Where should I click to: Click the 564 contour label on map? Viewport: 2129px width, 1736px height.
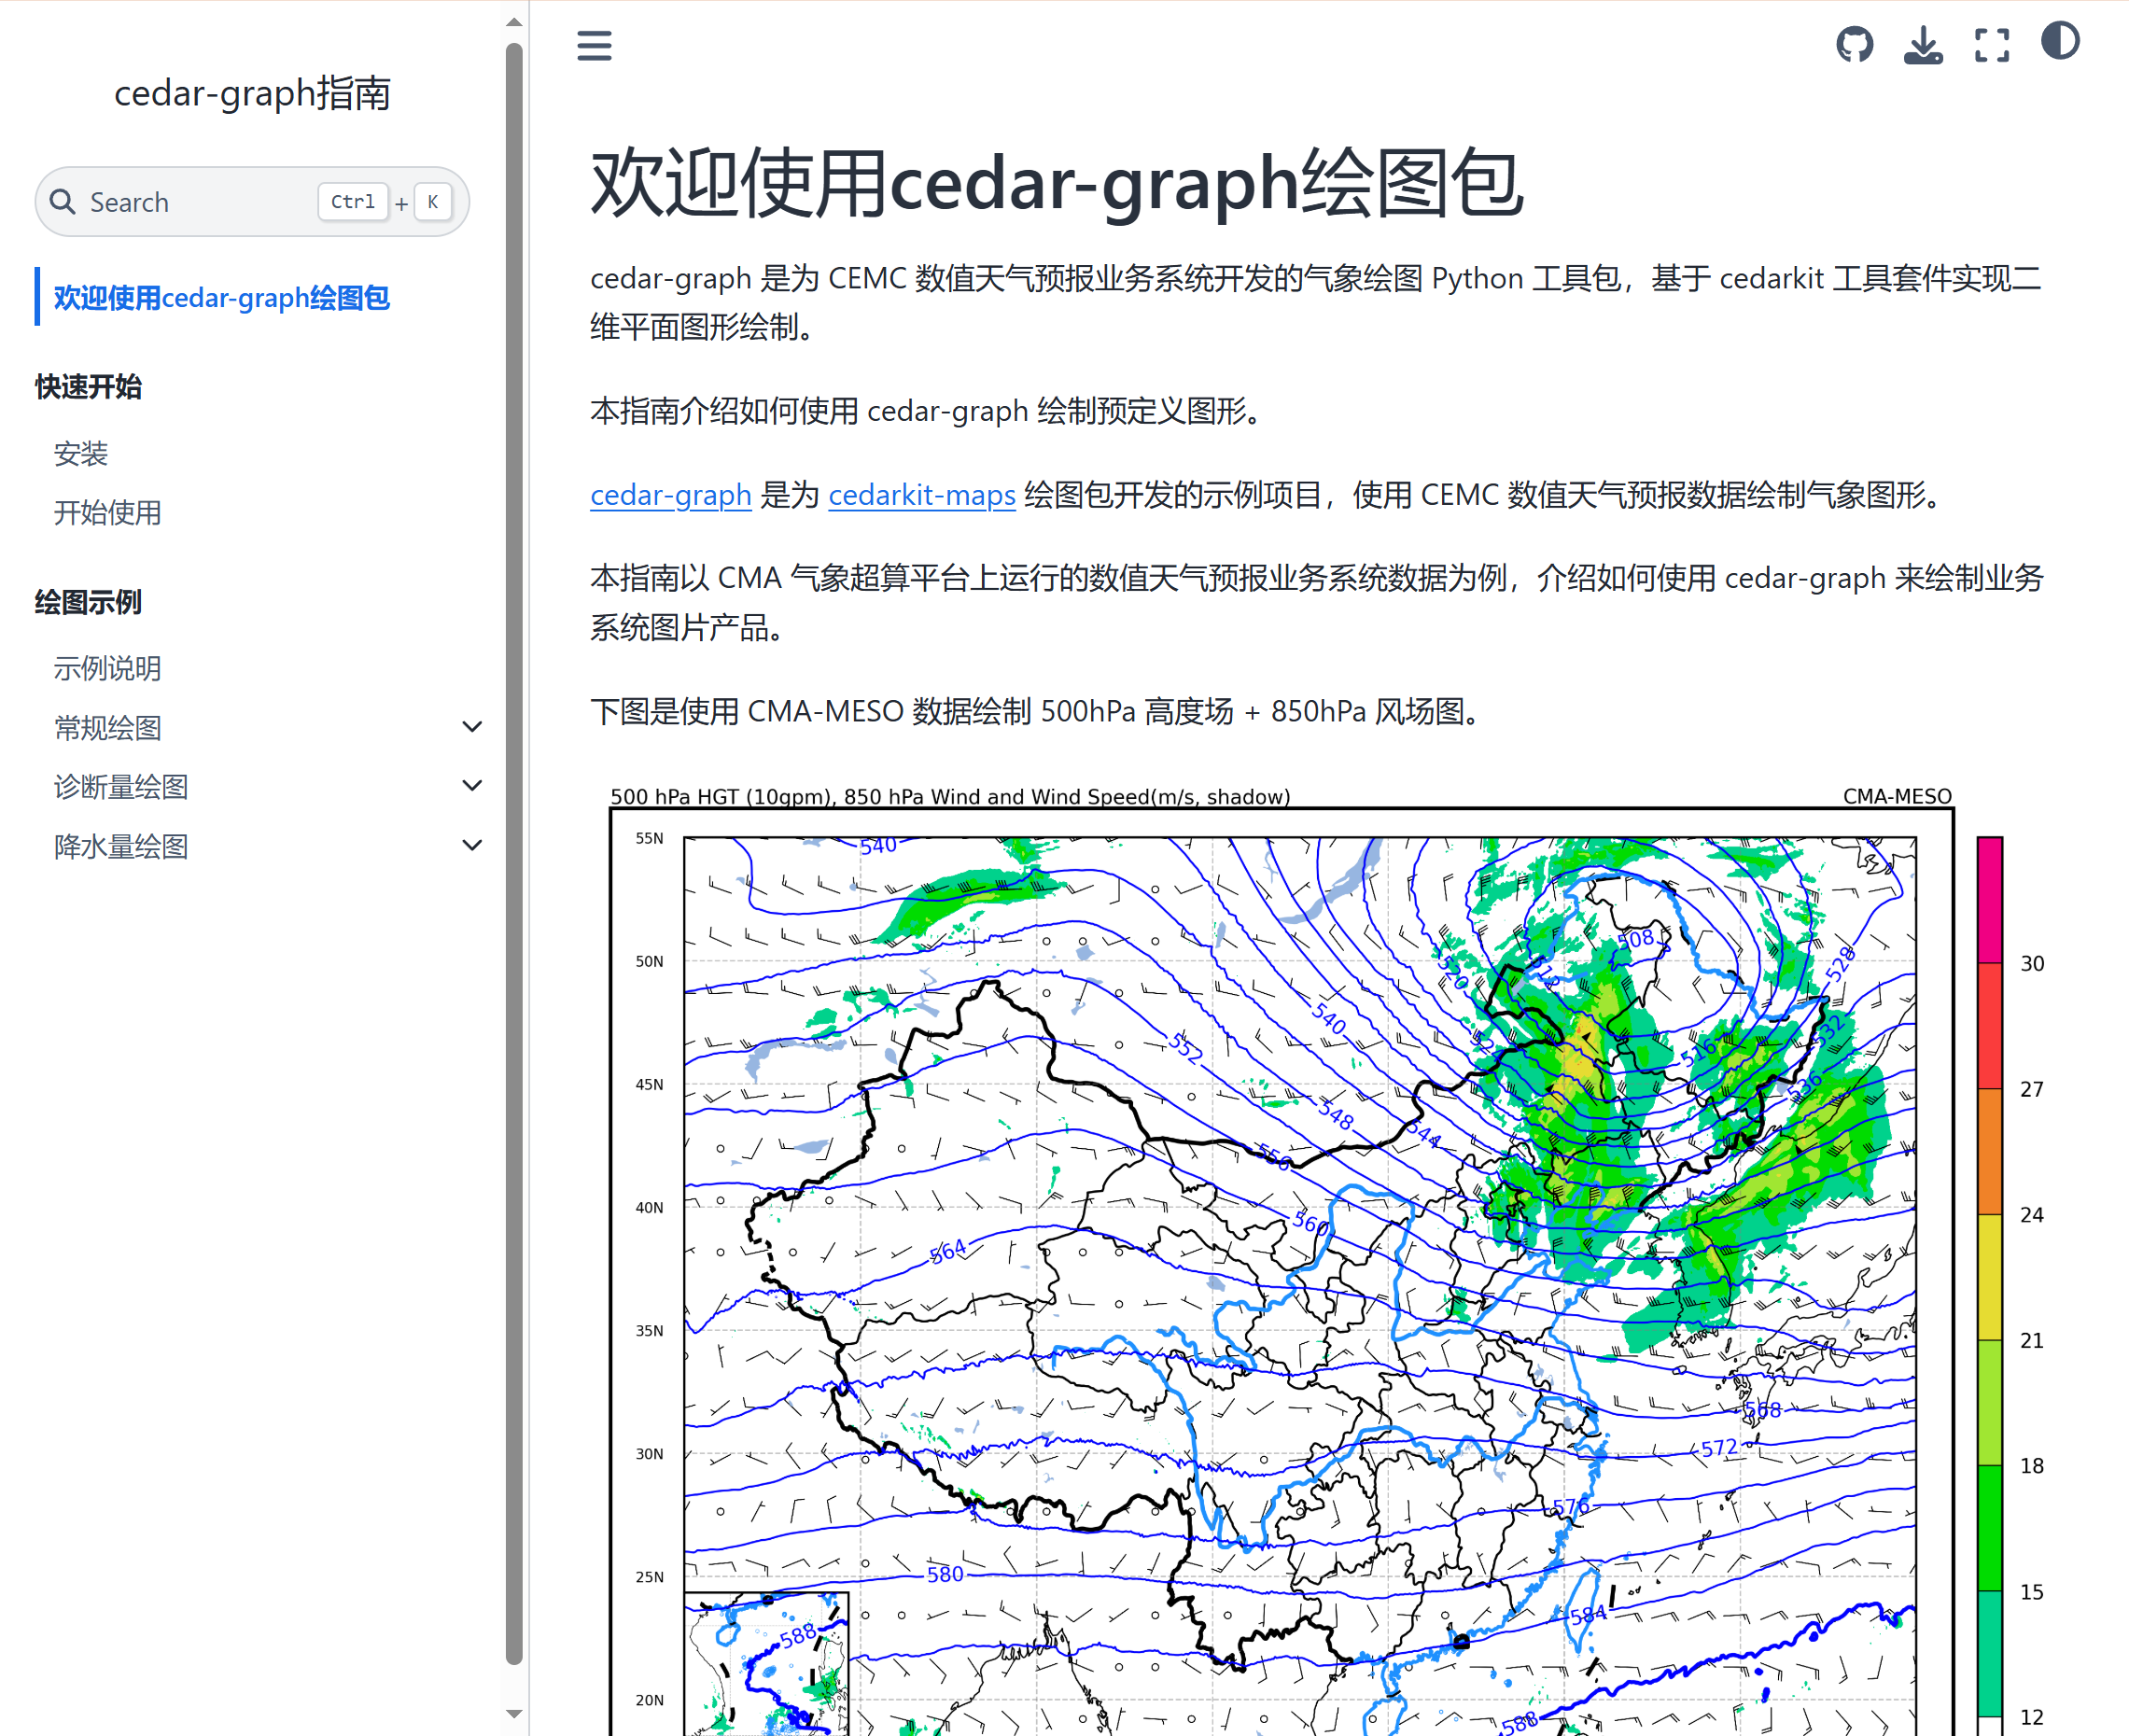pyautogui.click(x=948, y=1250)
